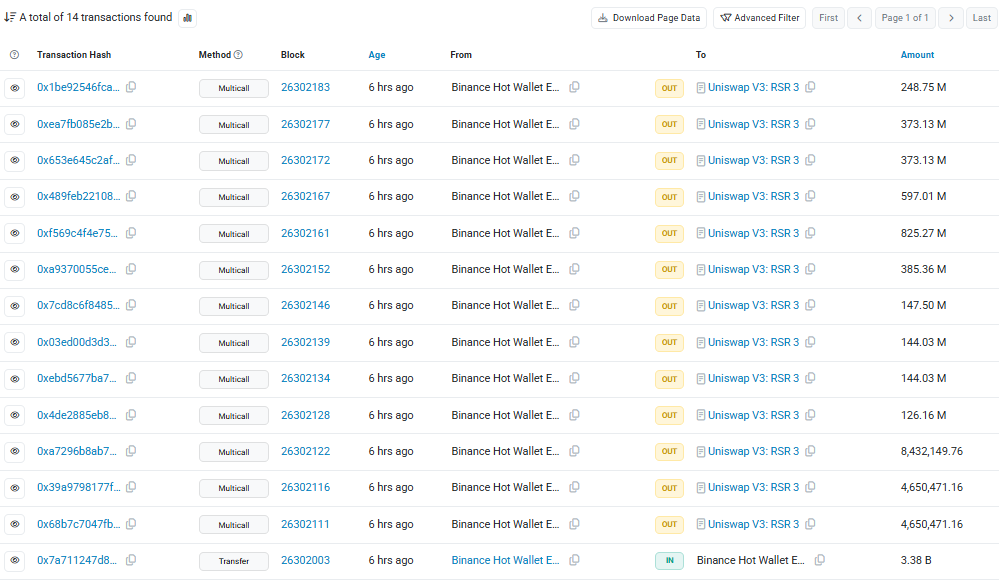Copy To address in Transfer row 26302003

(820, 560)
